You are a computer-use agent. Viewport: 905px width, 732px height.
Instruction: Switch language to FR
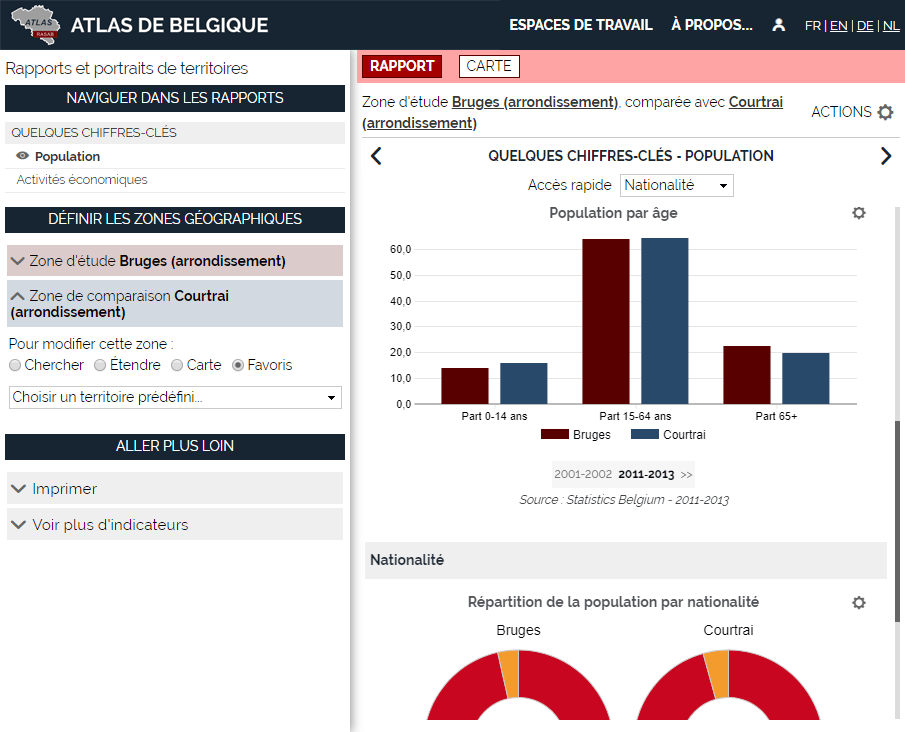(x=813, y=26)
